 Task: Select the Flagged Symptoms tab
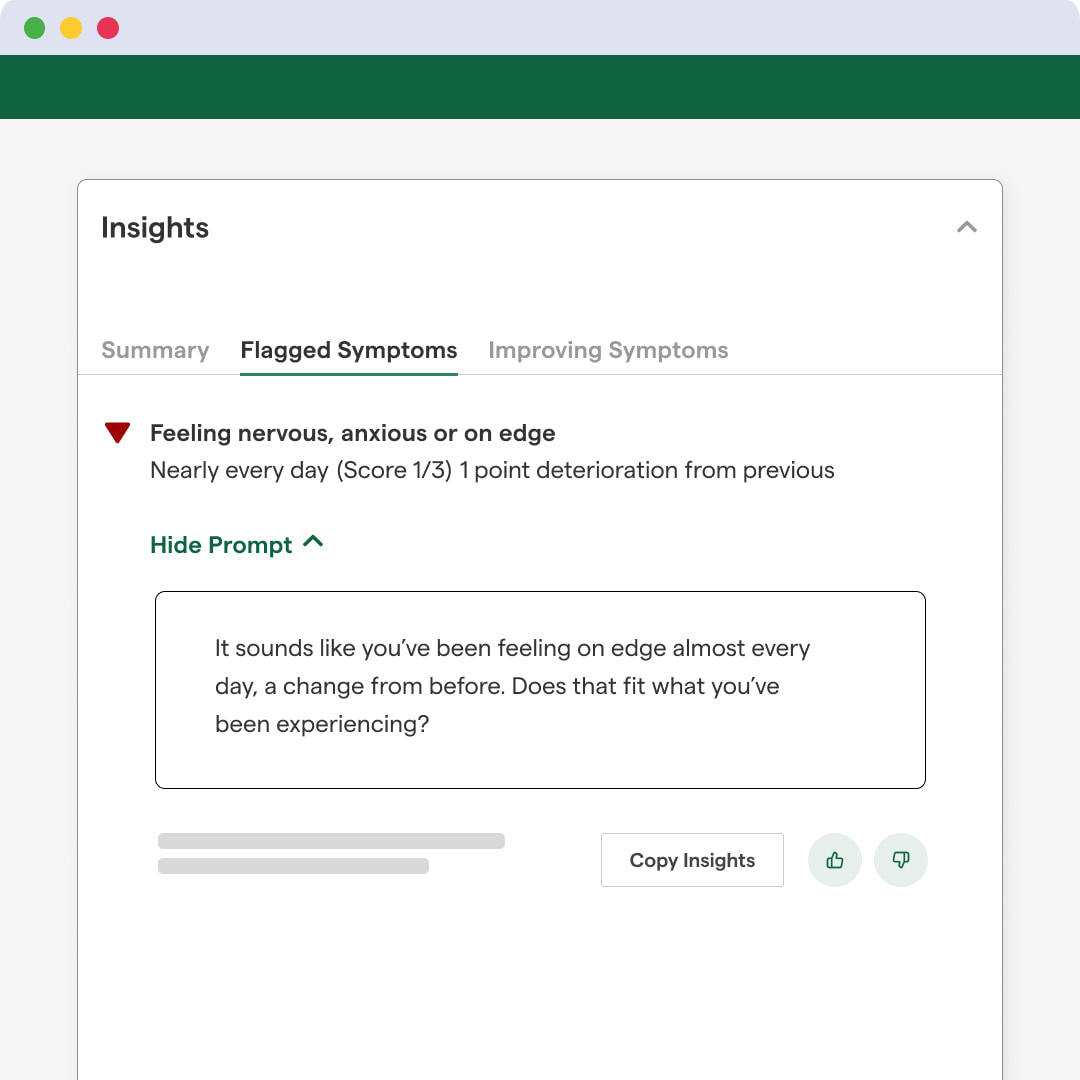tap(349, 350)
